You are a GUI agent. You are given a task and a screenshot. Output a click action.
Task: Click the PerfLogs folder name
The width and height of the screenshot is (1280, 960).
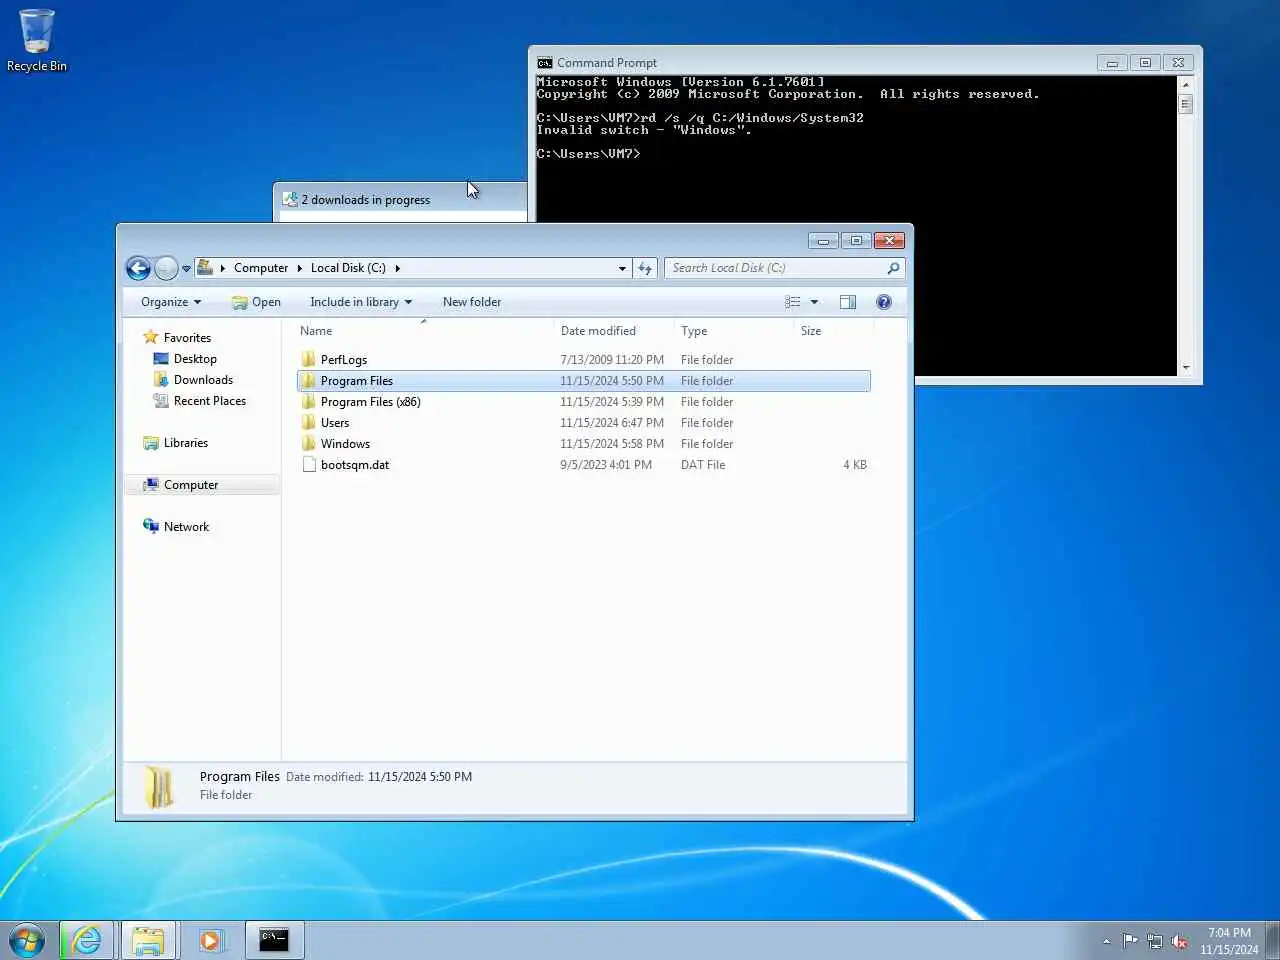point(344,360)
